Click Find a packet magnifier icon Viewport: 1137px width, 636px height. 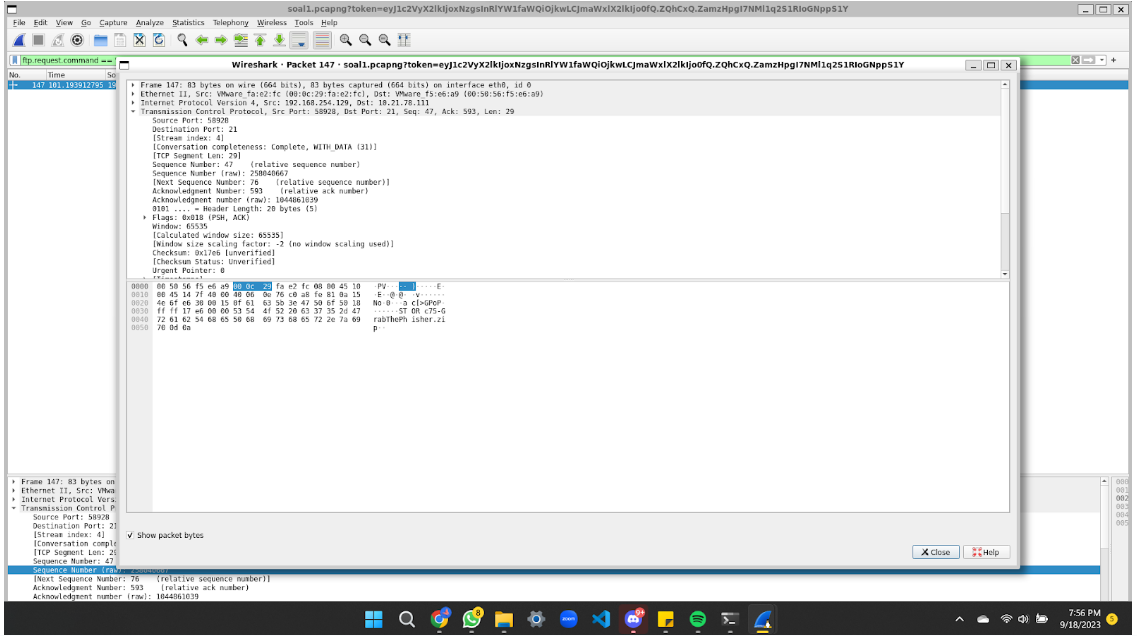[x=183, y=41]
